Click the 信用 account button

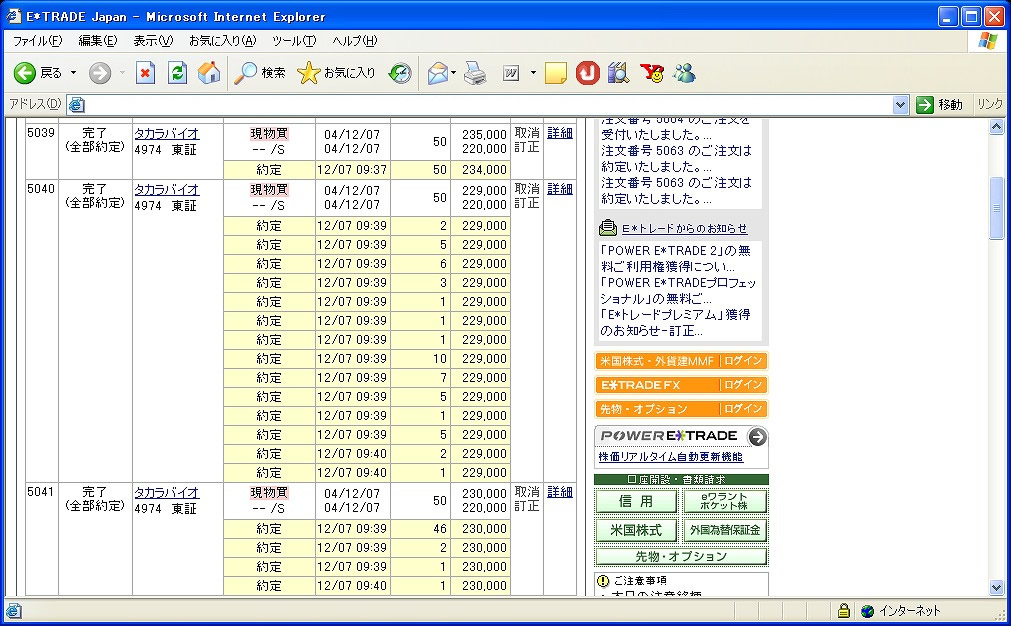coord(636,501)
